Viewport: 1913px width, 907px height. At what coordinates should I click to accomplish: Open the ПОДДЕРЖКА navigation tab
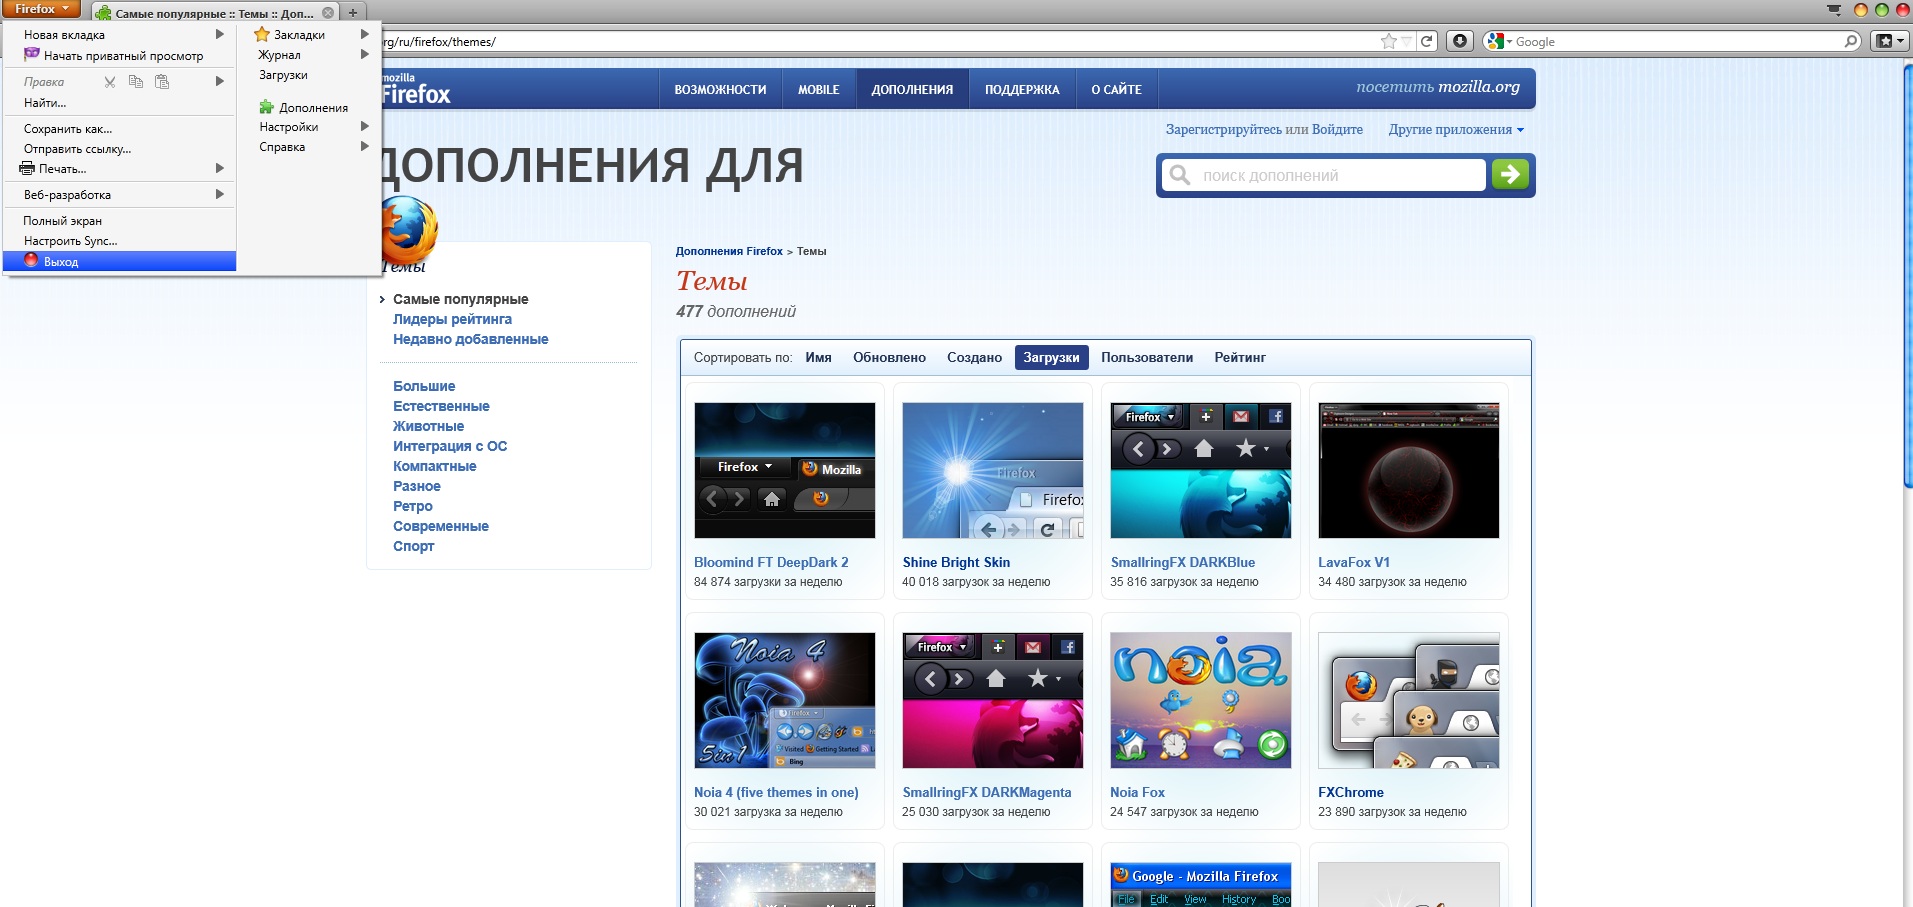(x=1022, y=89)
